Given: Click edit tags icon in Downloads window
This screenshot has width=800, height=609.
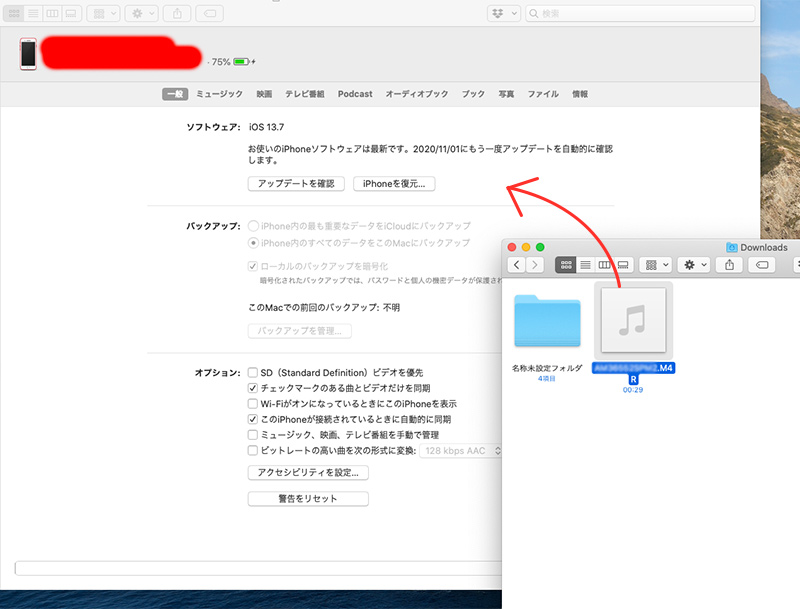Looking at the screenshot, I should [762, 265].
